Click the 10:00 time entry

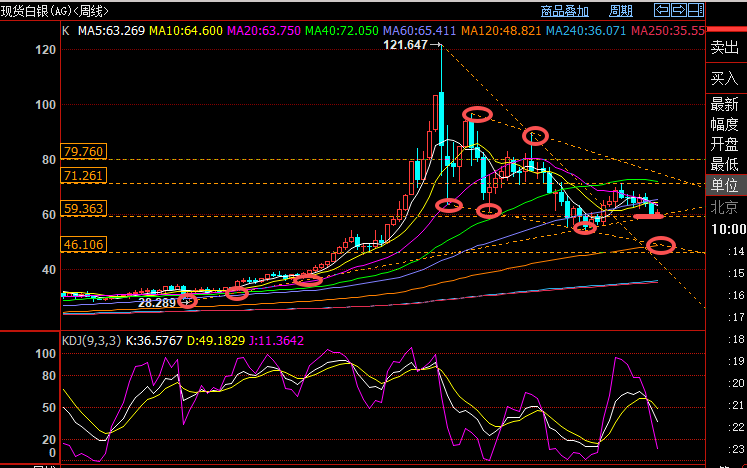[728, 229]
